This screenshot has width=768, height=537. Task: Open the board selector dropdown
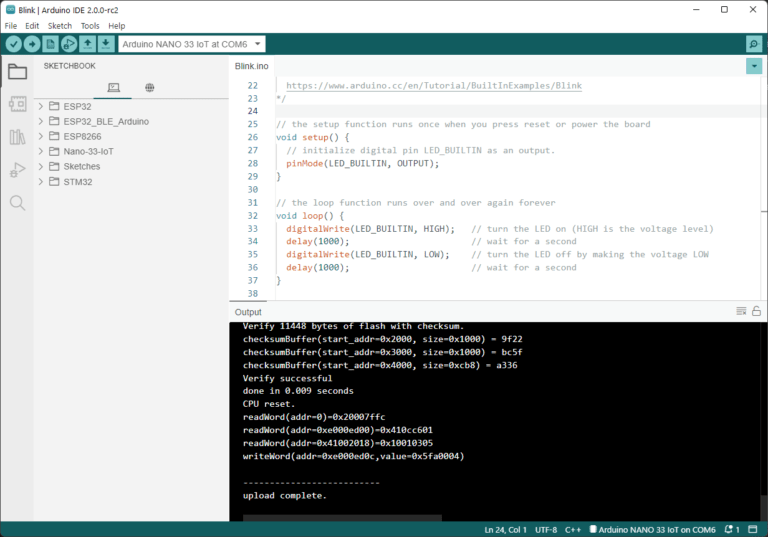tap(192, 44)
